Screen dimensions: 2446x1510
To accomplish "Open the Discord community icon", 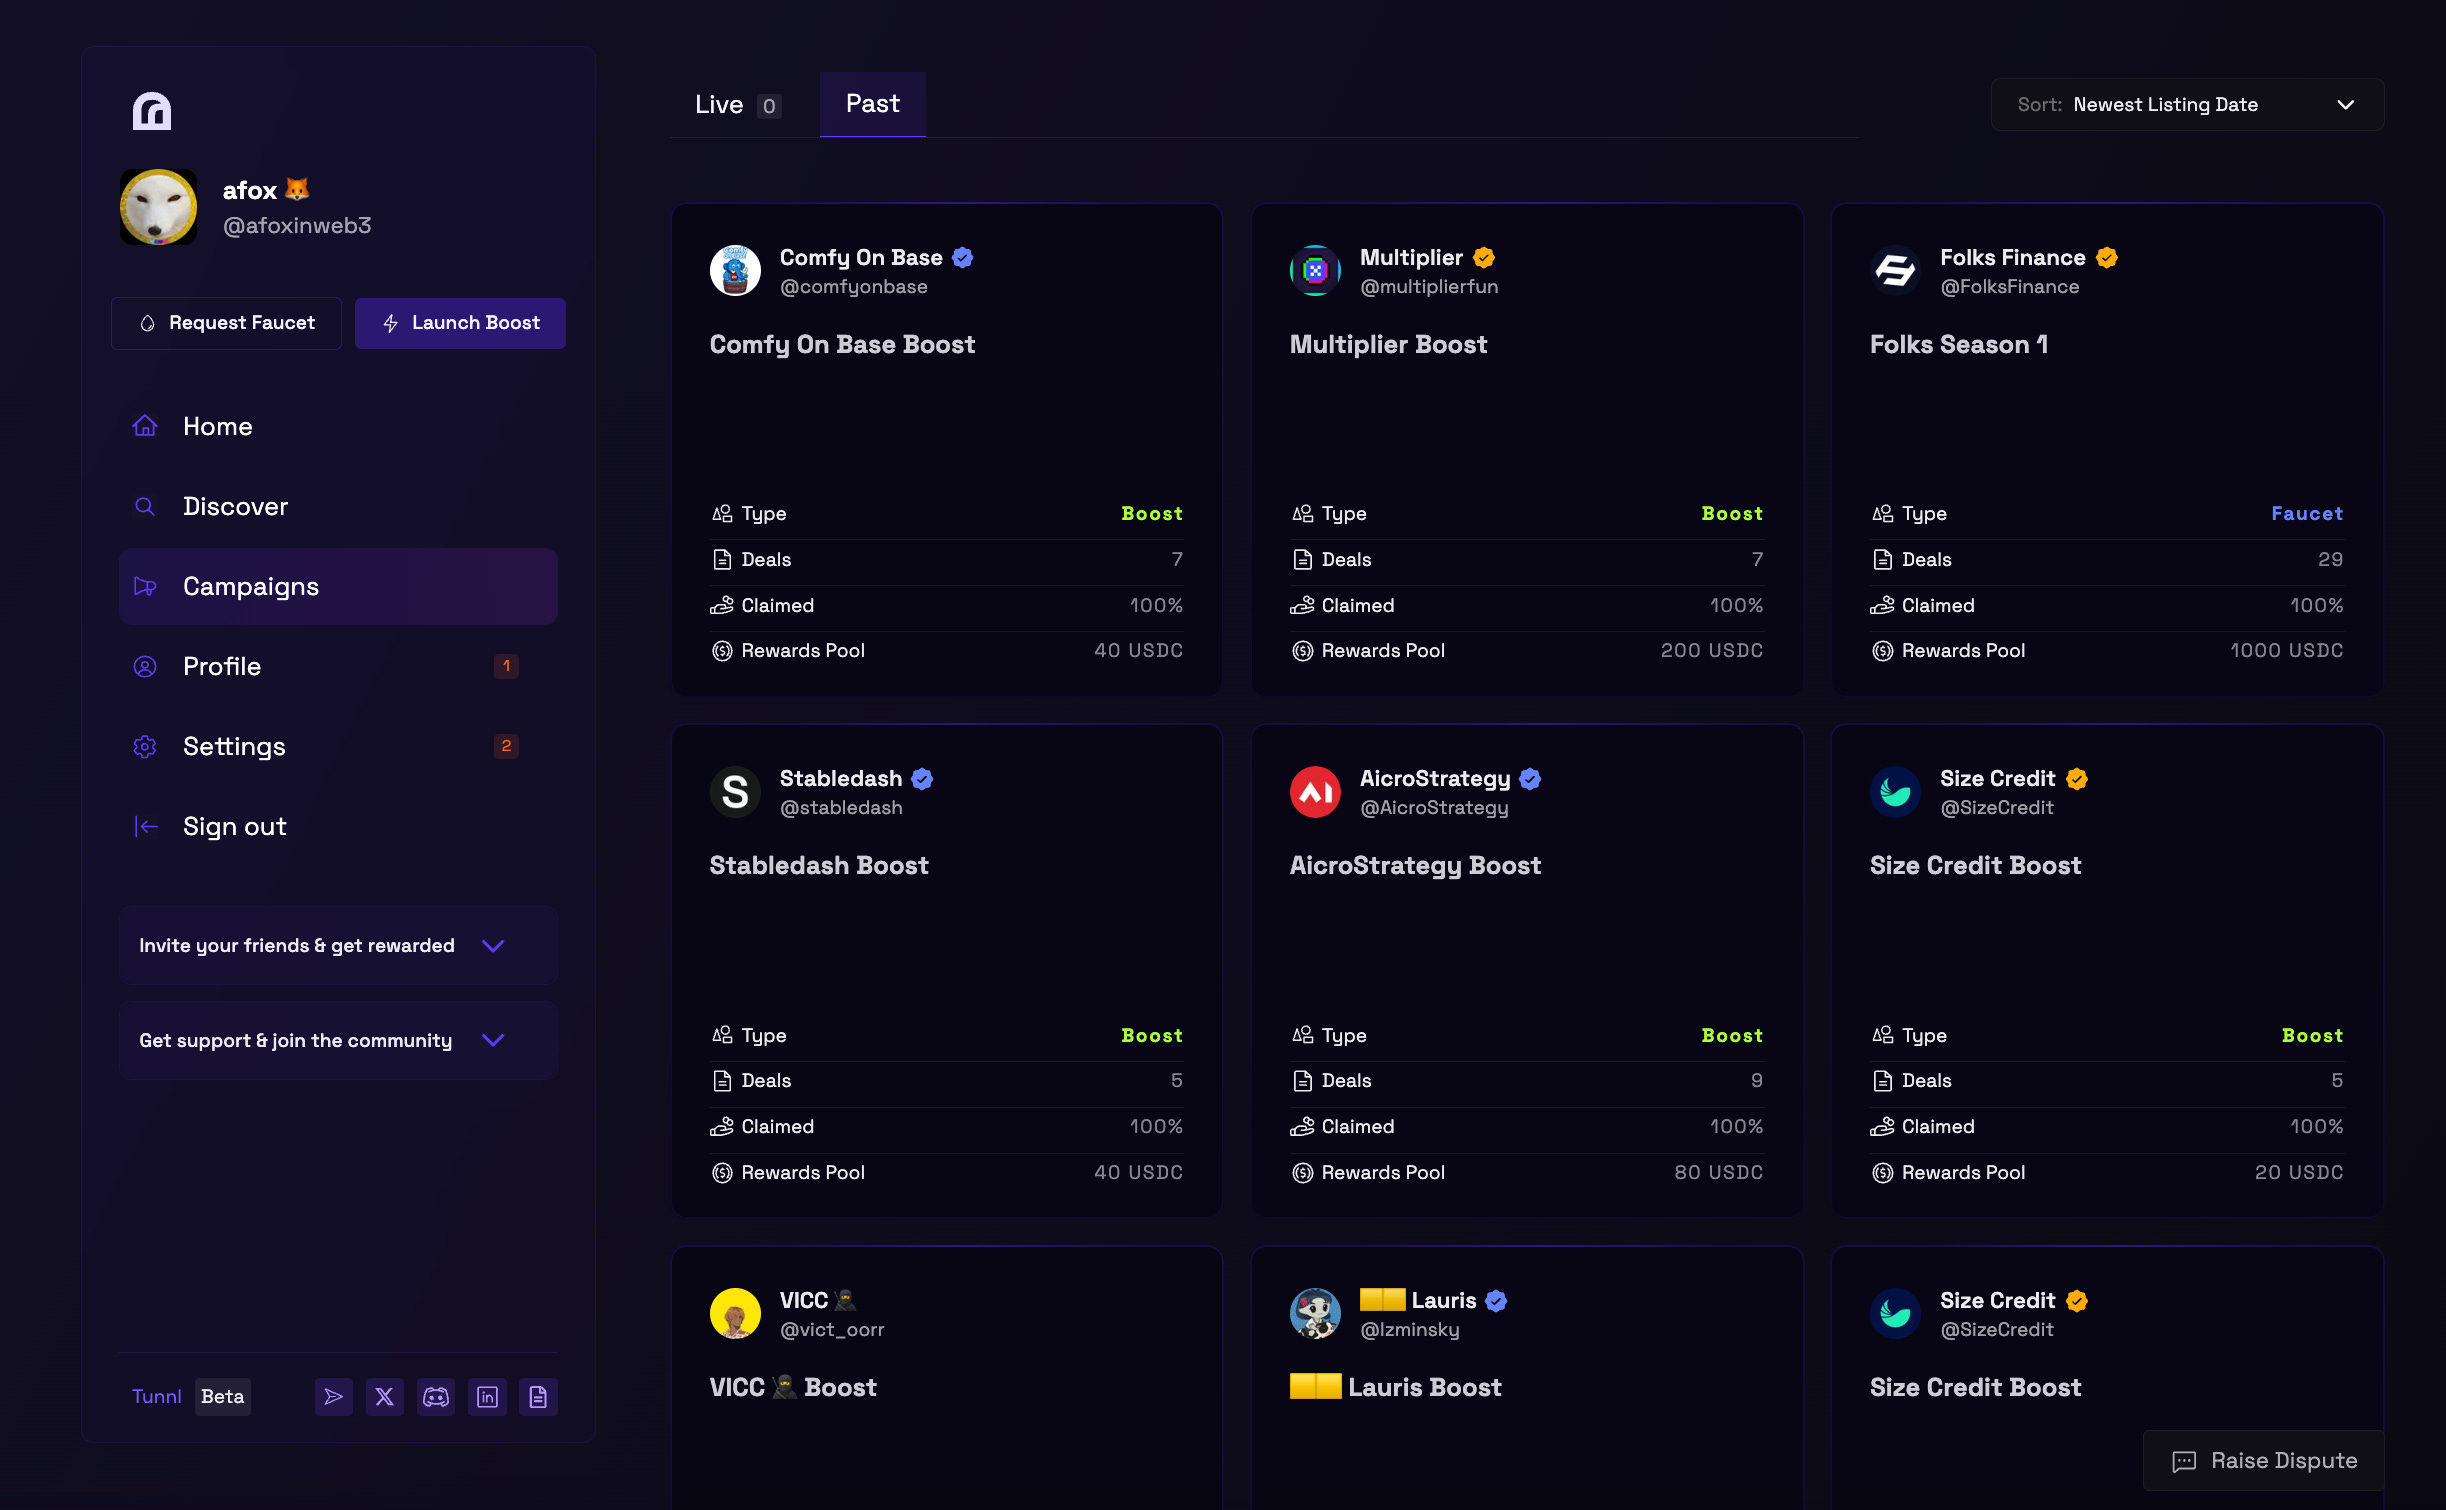I will click(436, 1397).
